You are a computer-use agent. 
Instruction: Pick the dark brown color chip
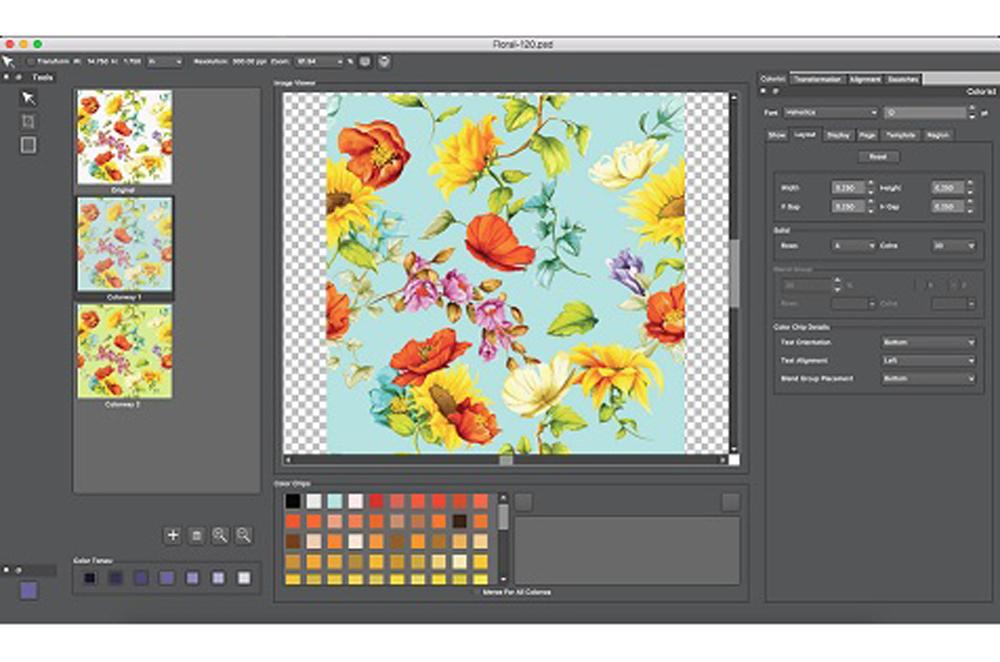460,522
